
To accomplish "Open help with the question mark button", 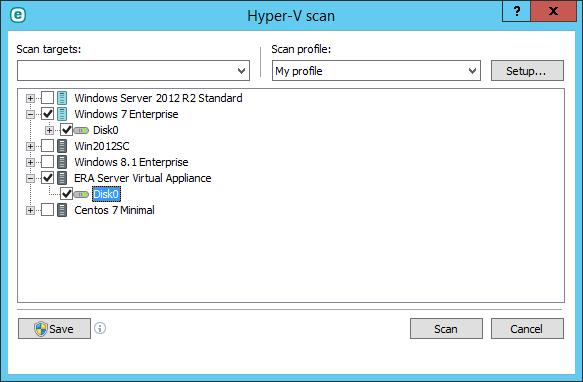I will coord(516,11).
